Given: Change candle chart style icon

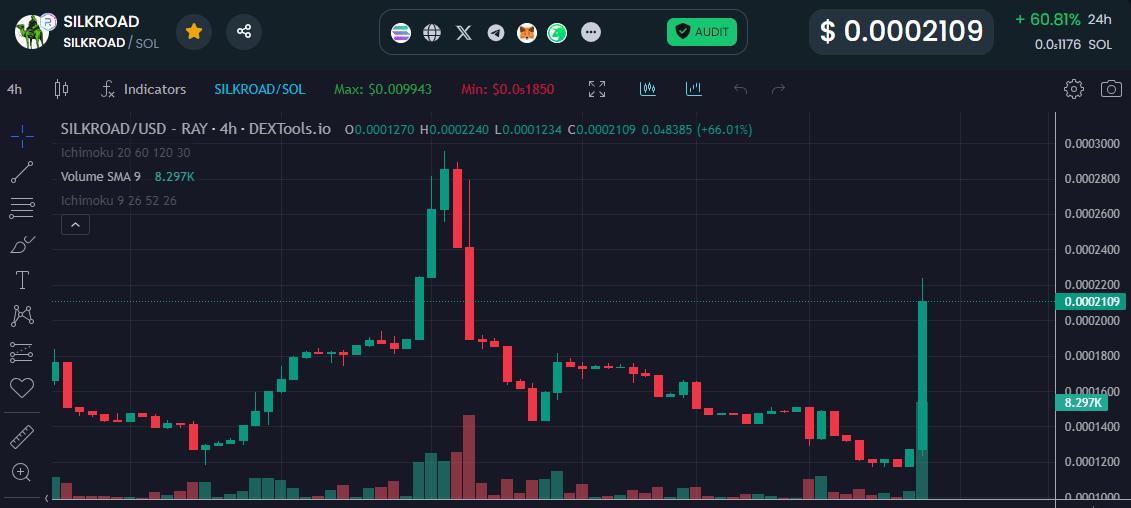Looking at the screenshot, I should pyautogui.click(x=61, y=89).
